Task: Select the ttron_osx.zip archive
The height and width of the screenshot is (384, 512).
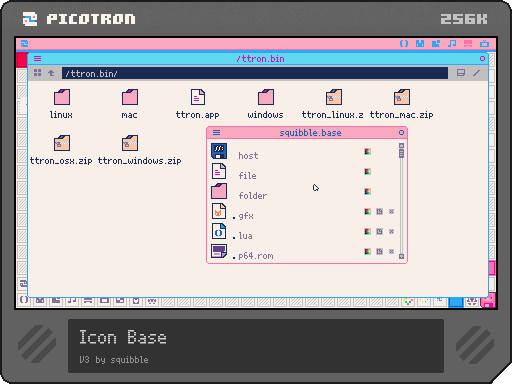Action: [x=62, y=143]
